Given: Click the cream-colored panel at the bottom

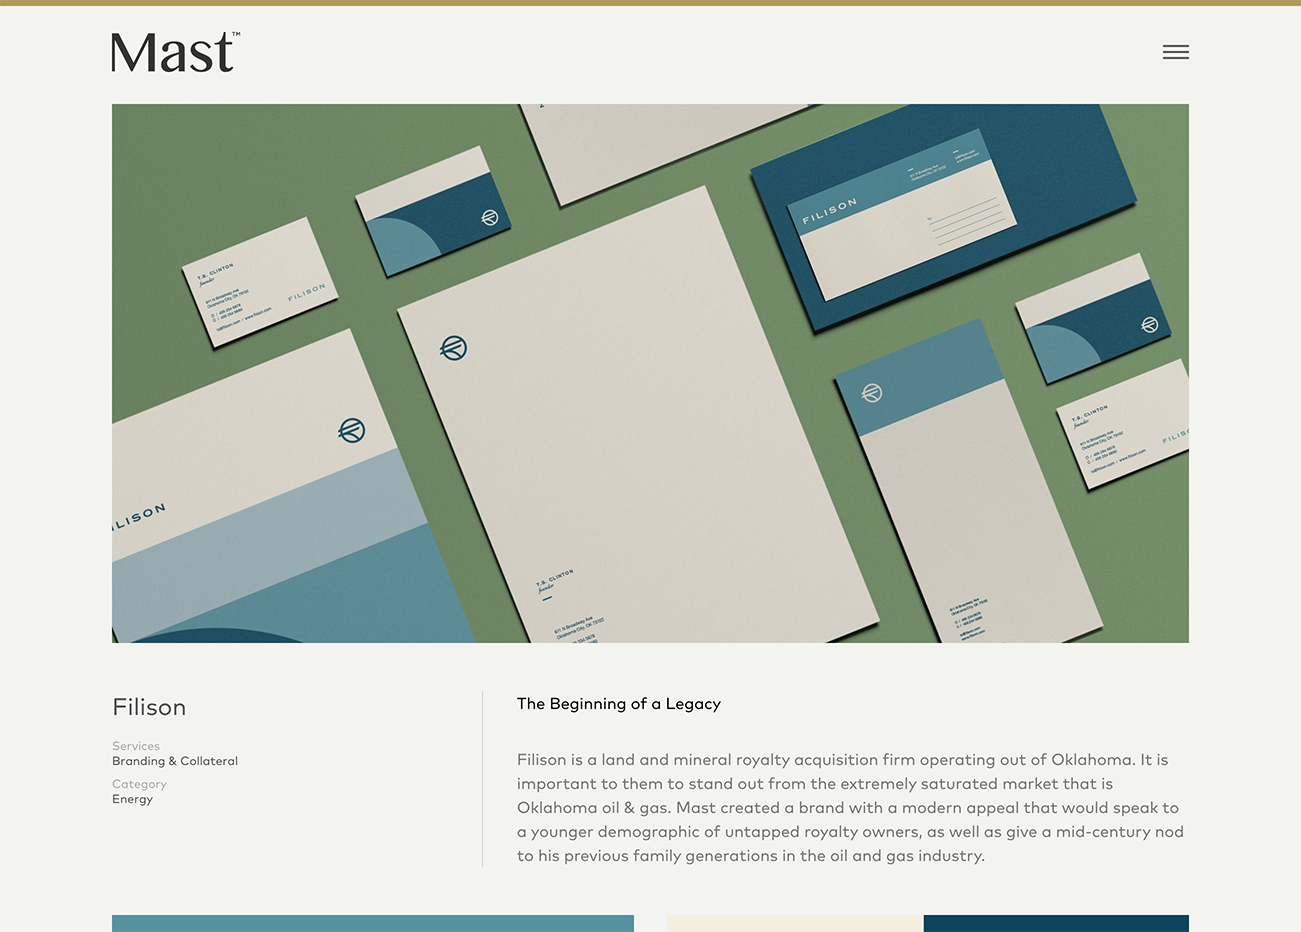Looking at the screenshot, I should tap(794, 923).
